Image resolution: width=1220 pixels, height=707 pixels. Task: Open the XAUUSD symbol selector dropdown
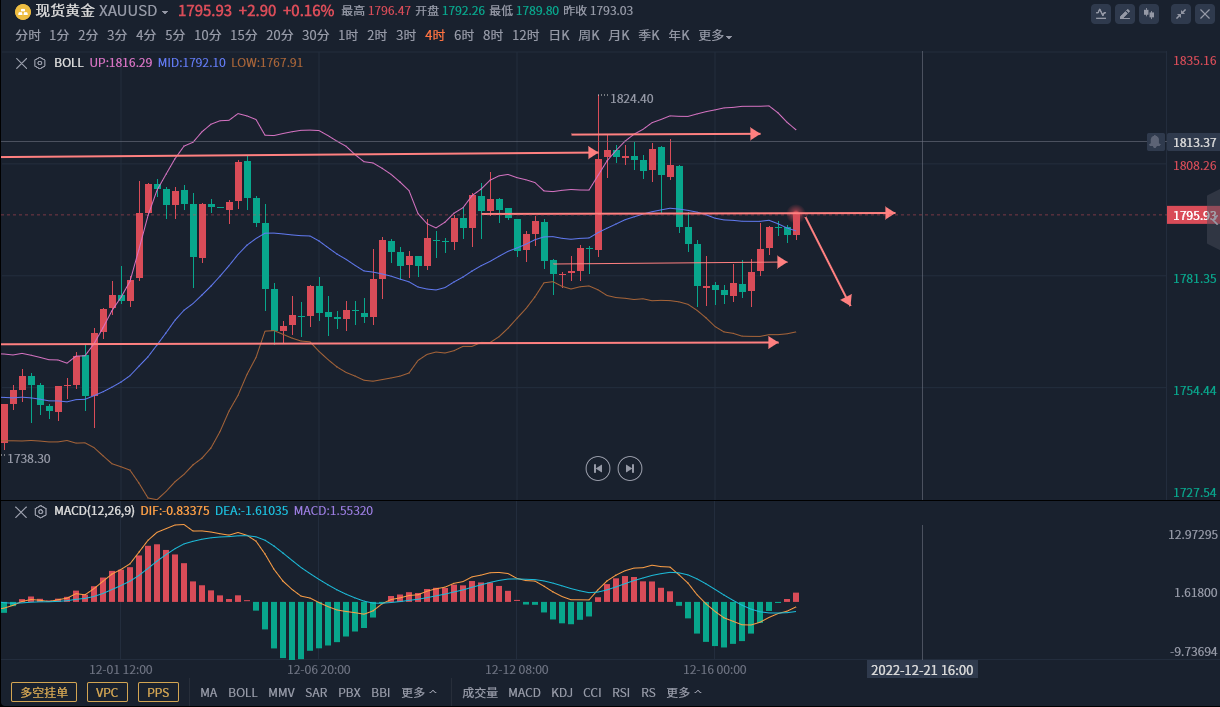pos(133,11)
